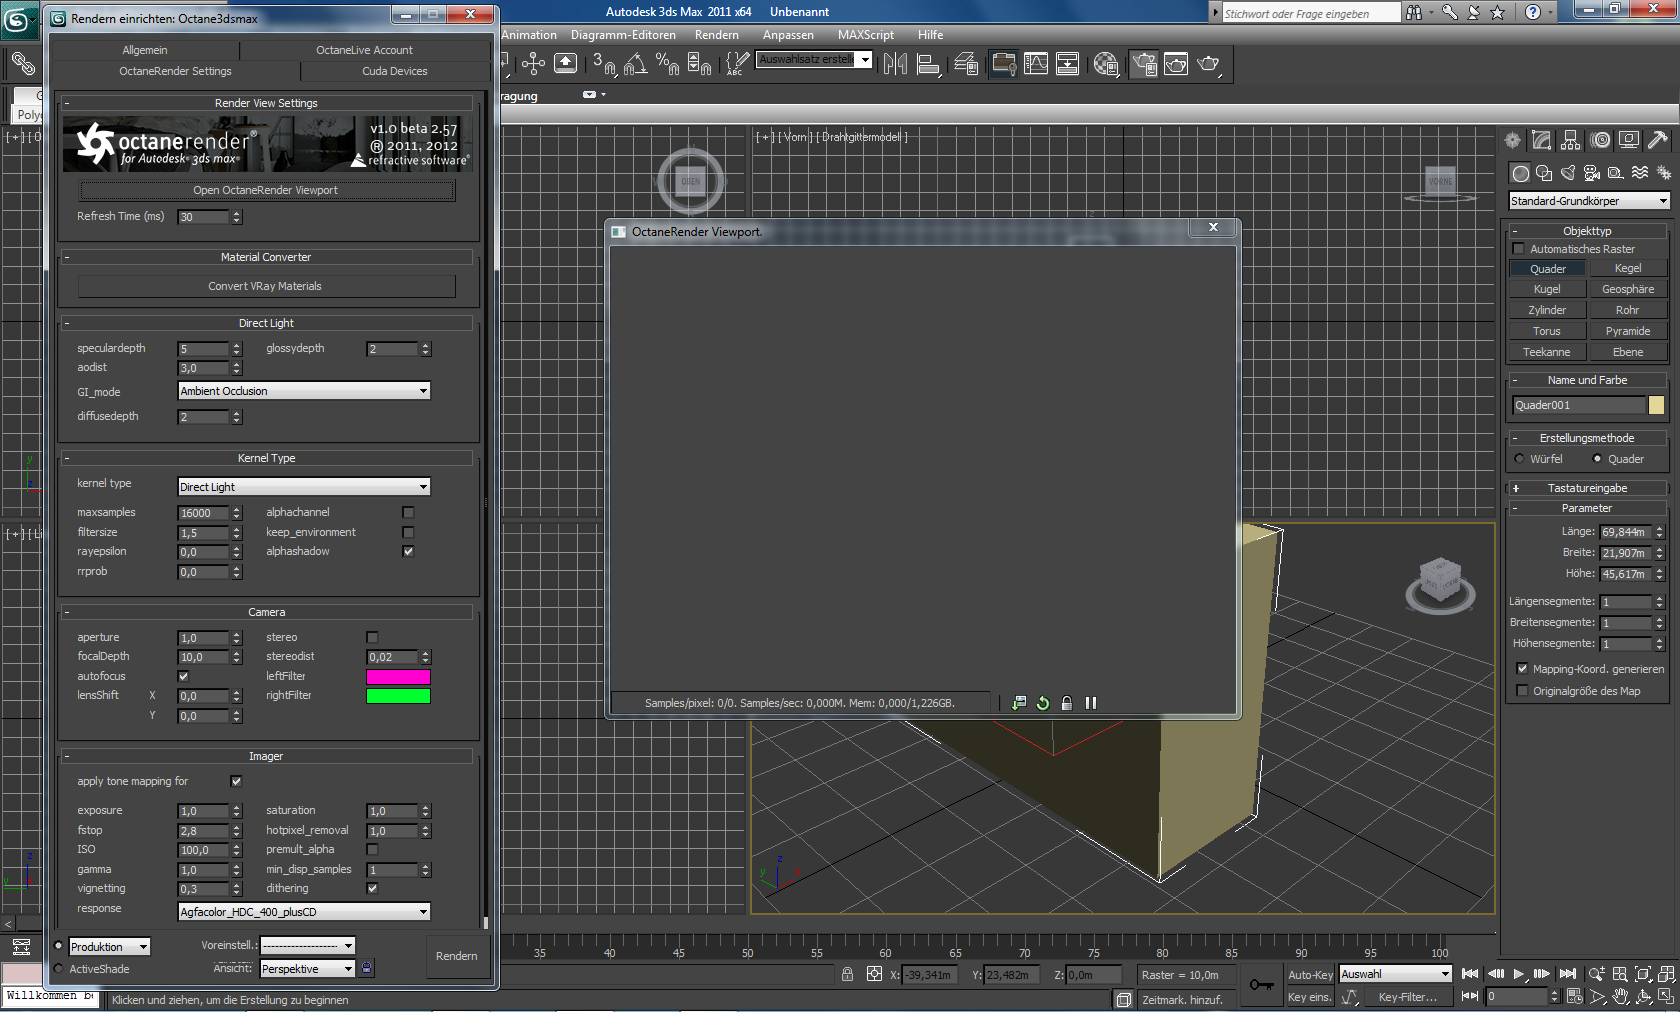This screenshot has width=1680, height=1012.
Task: Select the Cameras category icon
Action: (1592, 173)
